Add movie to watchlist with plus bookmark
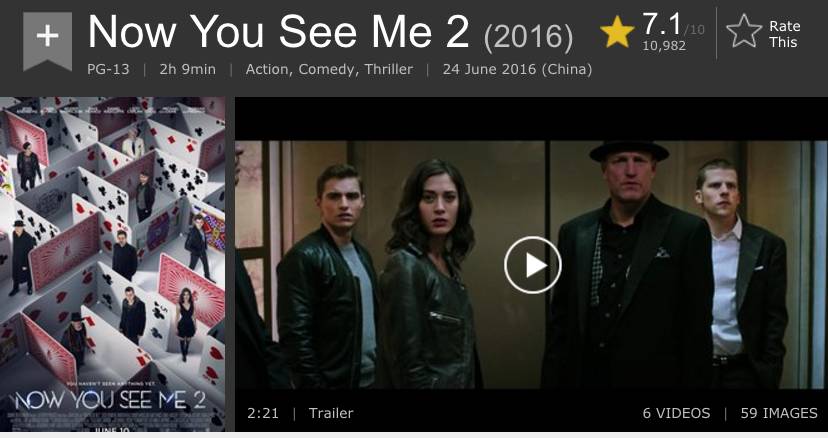828x438 pixels. pyautogui.click(x=48, y=41)
